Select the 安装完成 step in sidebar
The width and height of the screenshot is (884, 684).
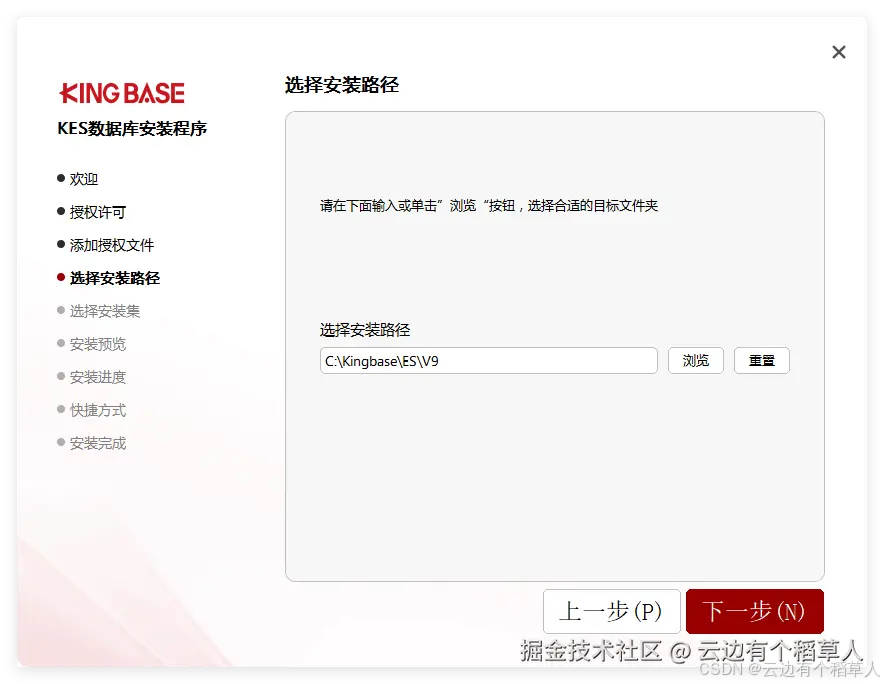pyautogui.click(x=91, y=443)
